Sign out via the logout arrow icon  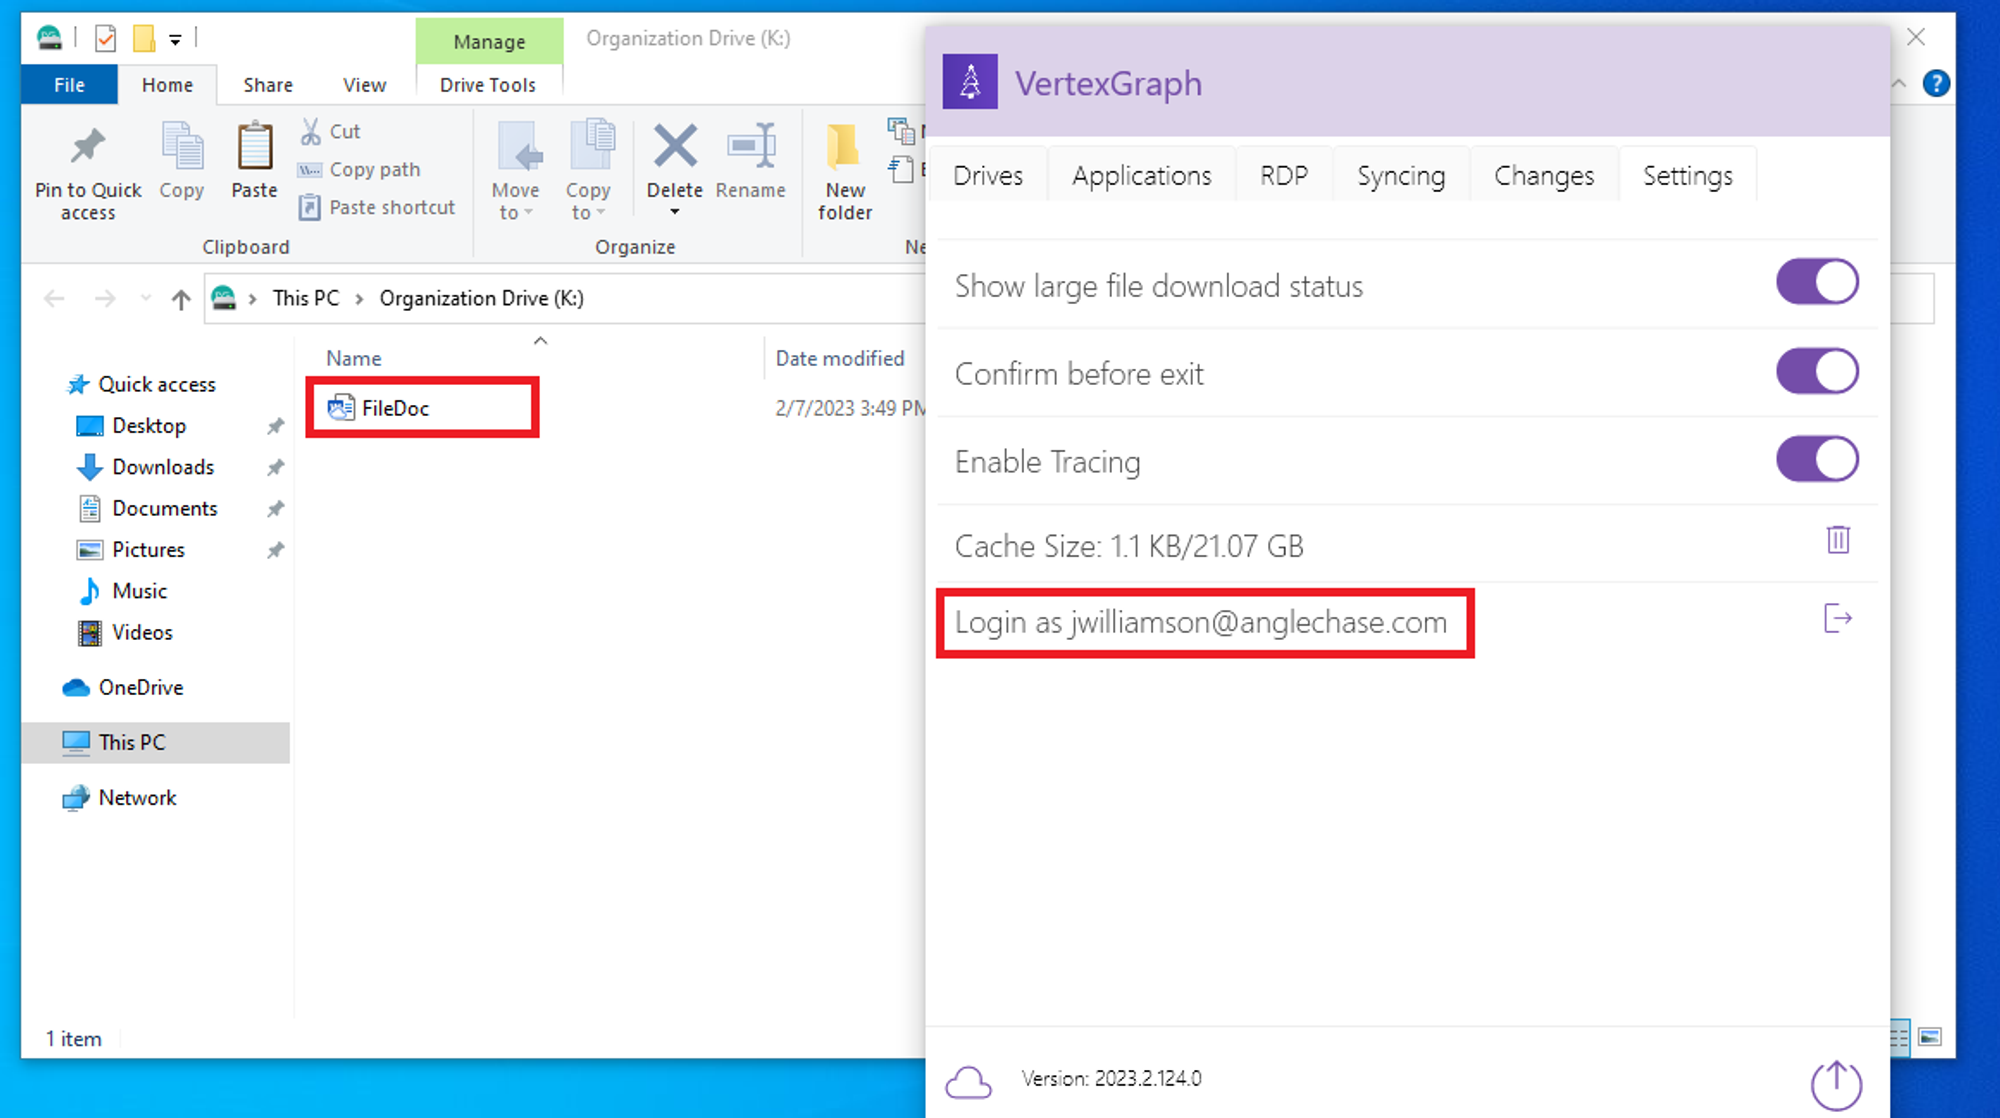click(1838, 619)
